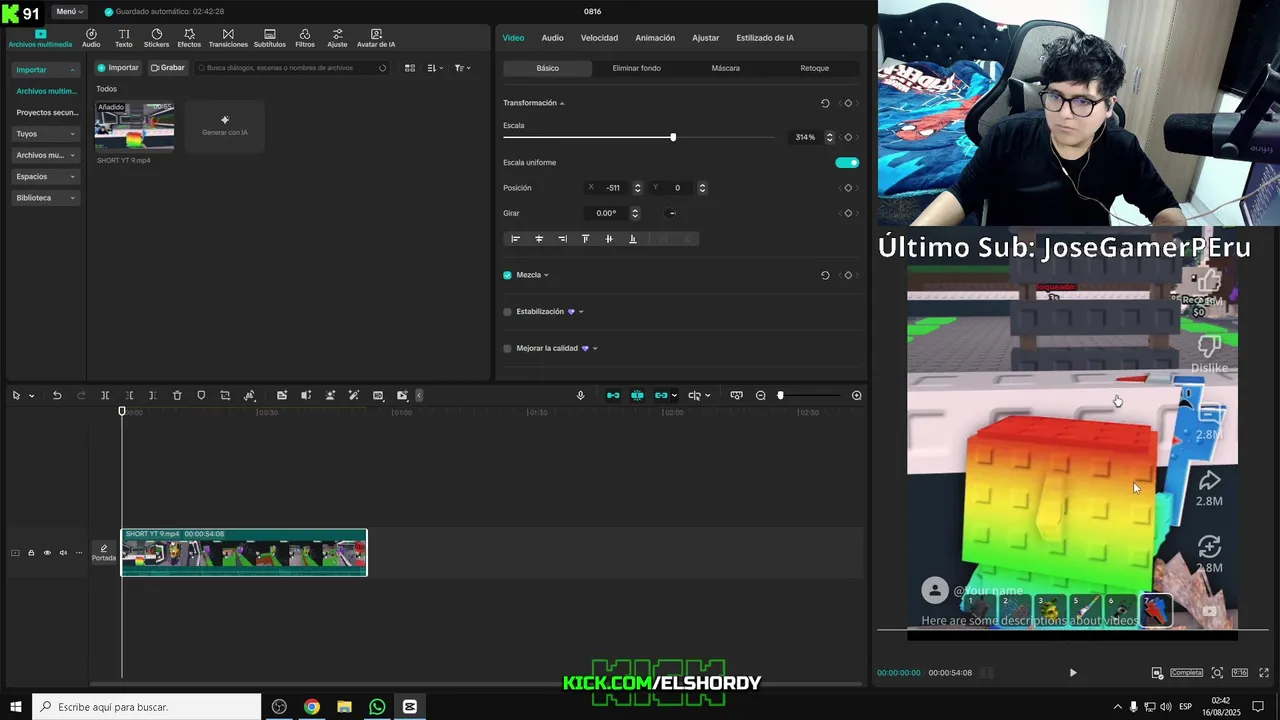Toggle auto snapping in timeline toolbar
Screen dimensions: 1280x720
pyautogui.click(x=637, y=396)
